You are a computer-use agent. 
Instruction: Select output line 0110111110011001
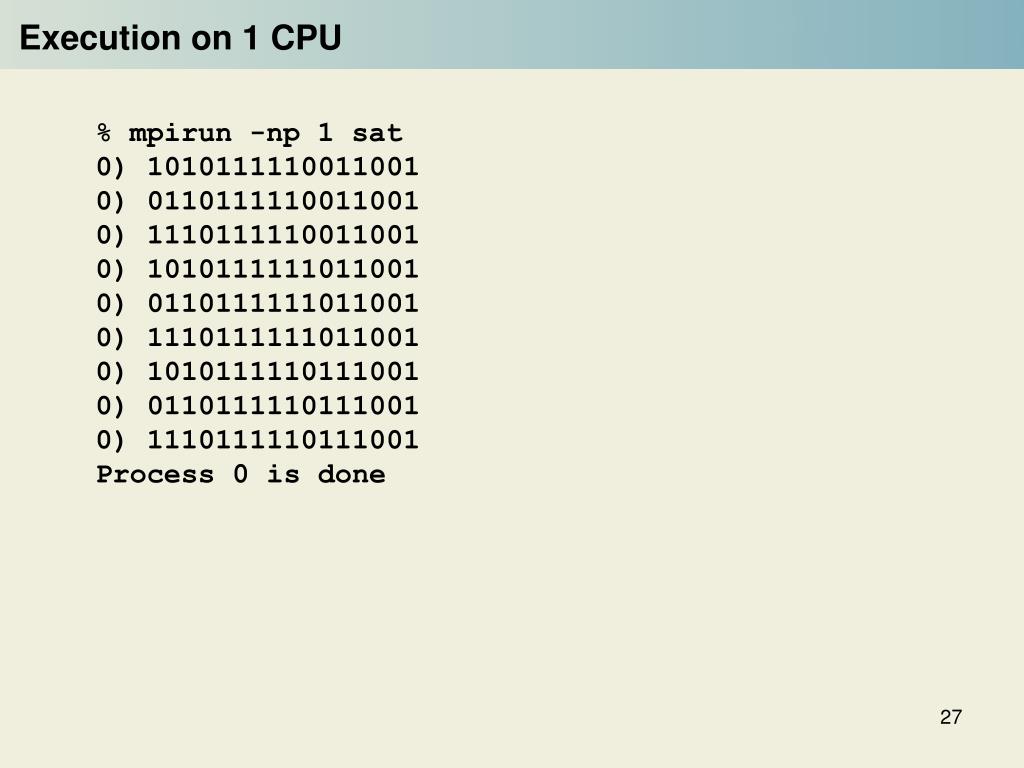pyautogui.click(x=257, y=201)
